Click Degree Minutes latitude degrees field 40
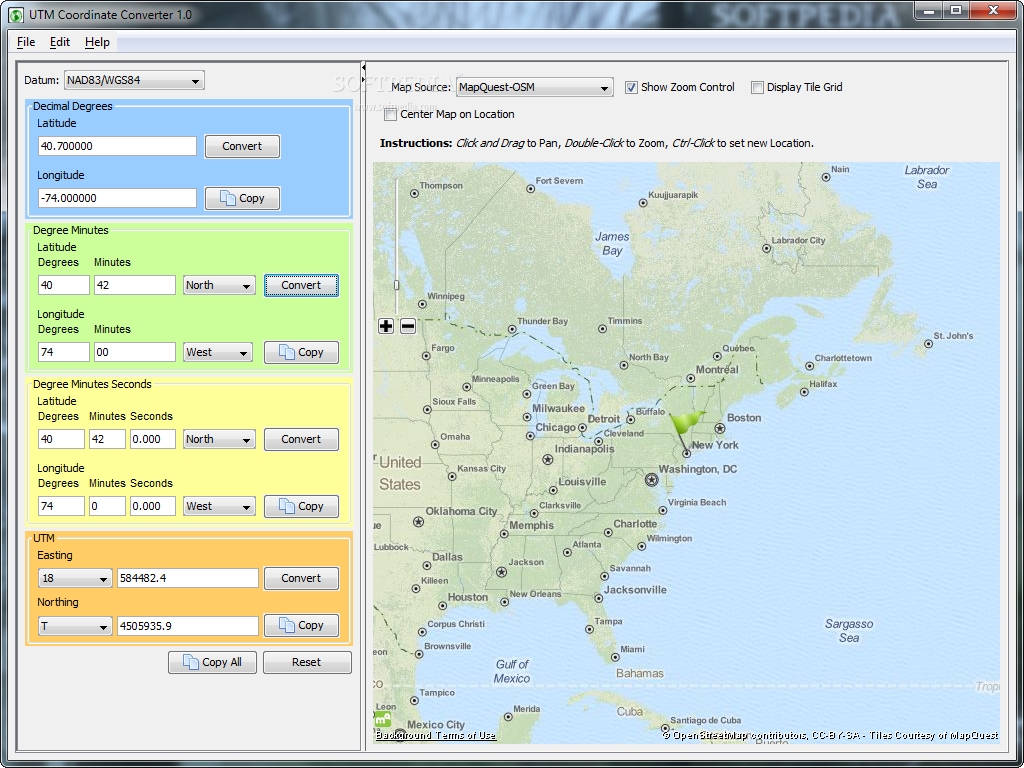Viewport: 1024px width, 768px height. (x=64, y=285)
